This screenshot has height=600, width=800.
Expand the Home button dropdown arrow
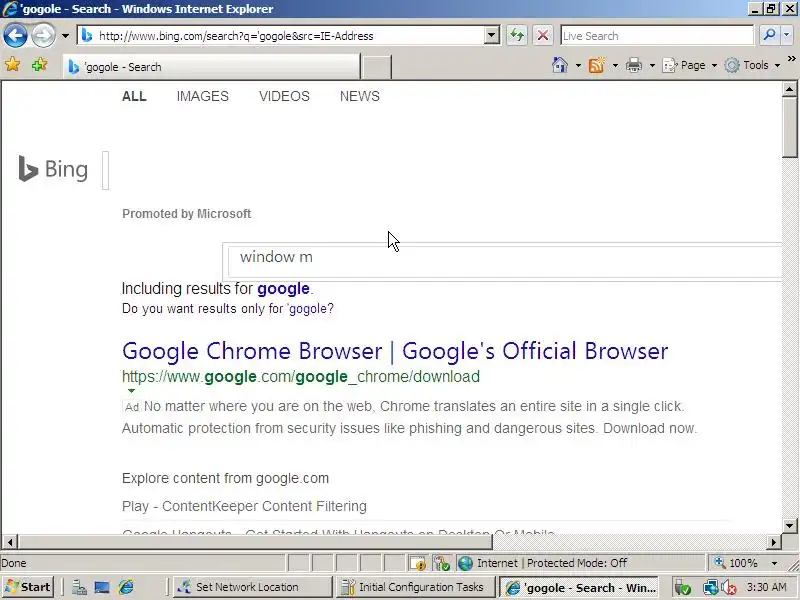(578, 65)
